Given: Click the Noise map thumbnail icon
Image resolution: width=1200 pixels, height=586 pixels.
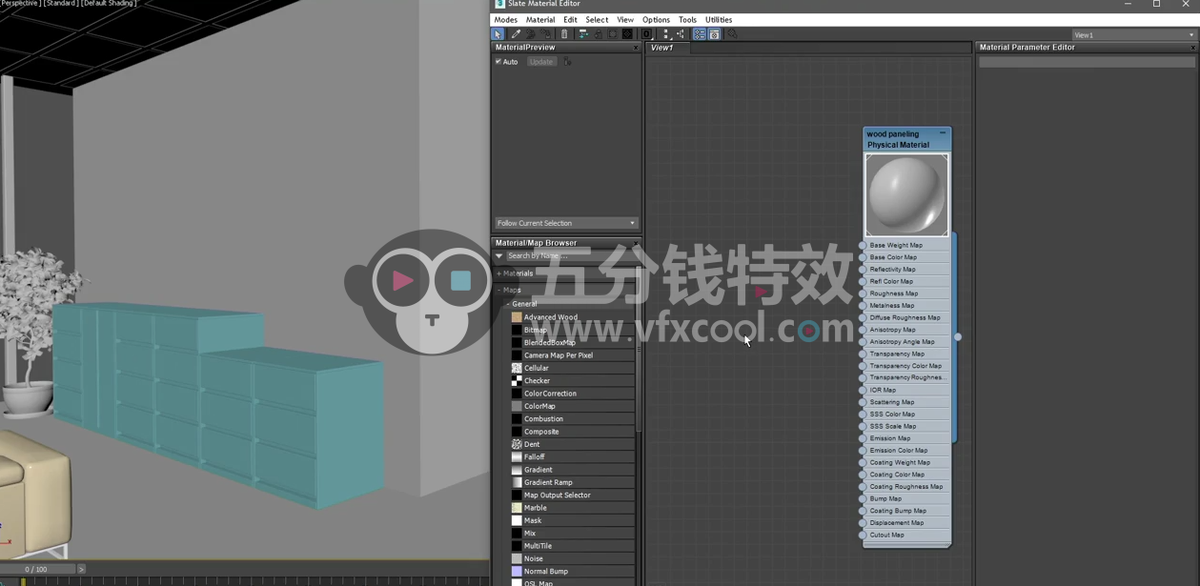Looking at the screenshot, I should [517, 559].
